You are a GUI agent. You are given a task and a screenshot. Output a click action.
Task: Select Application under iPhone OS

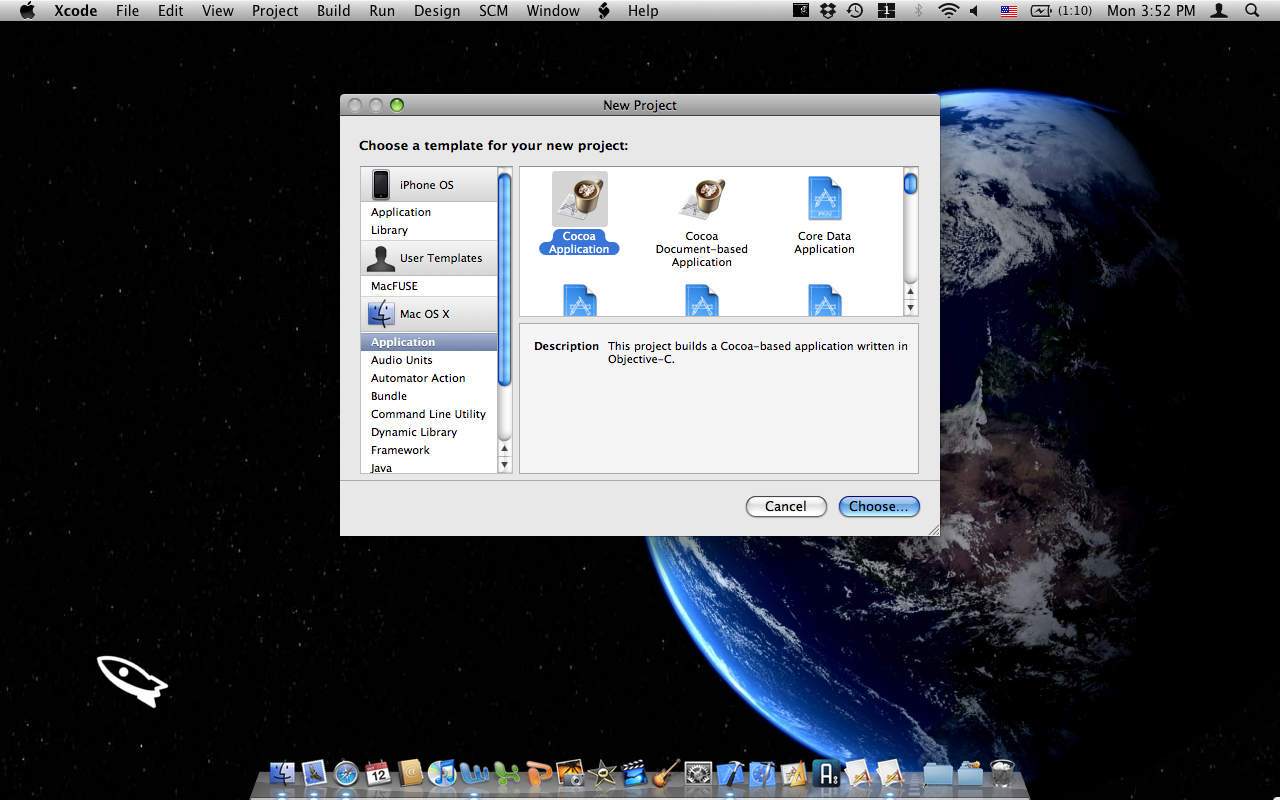coord(429,212)
